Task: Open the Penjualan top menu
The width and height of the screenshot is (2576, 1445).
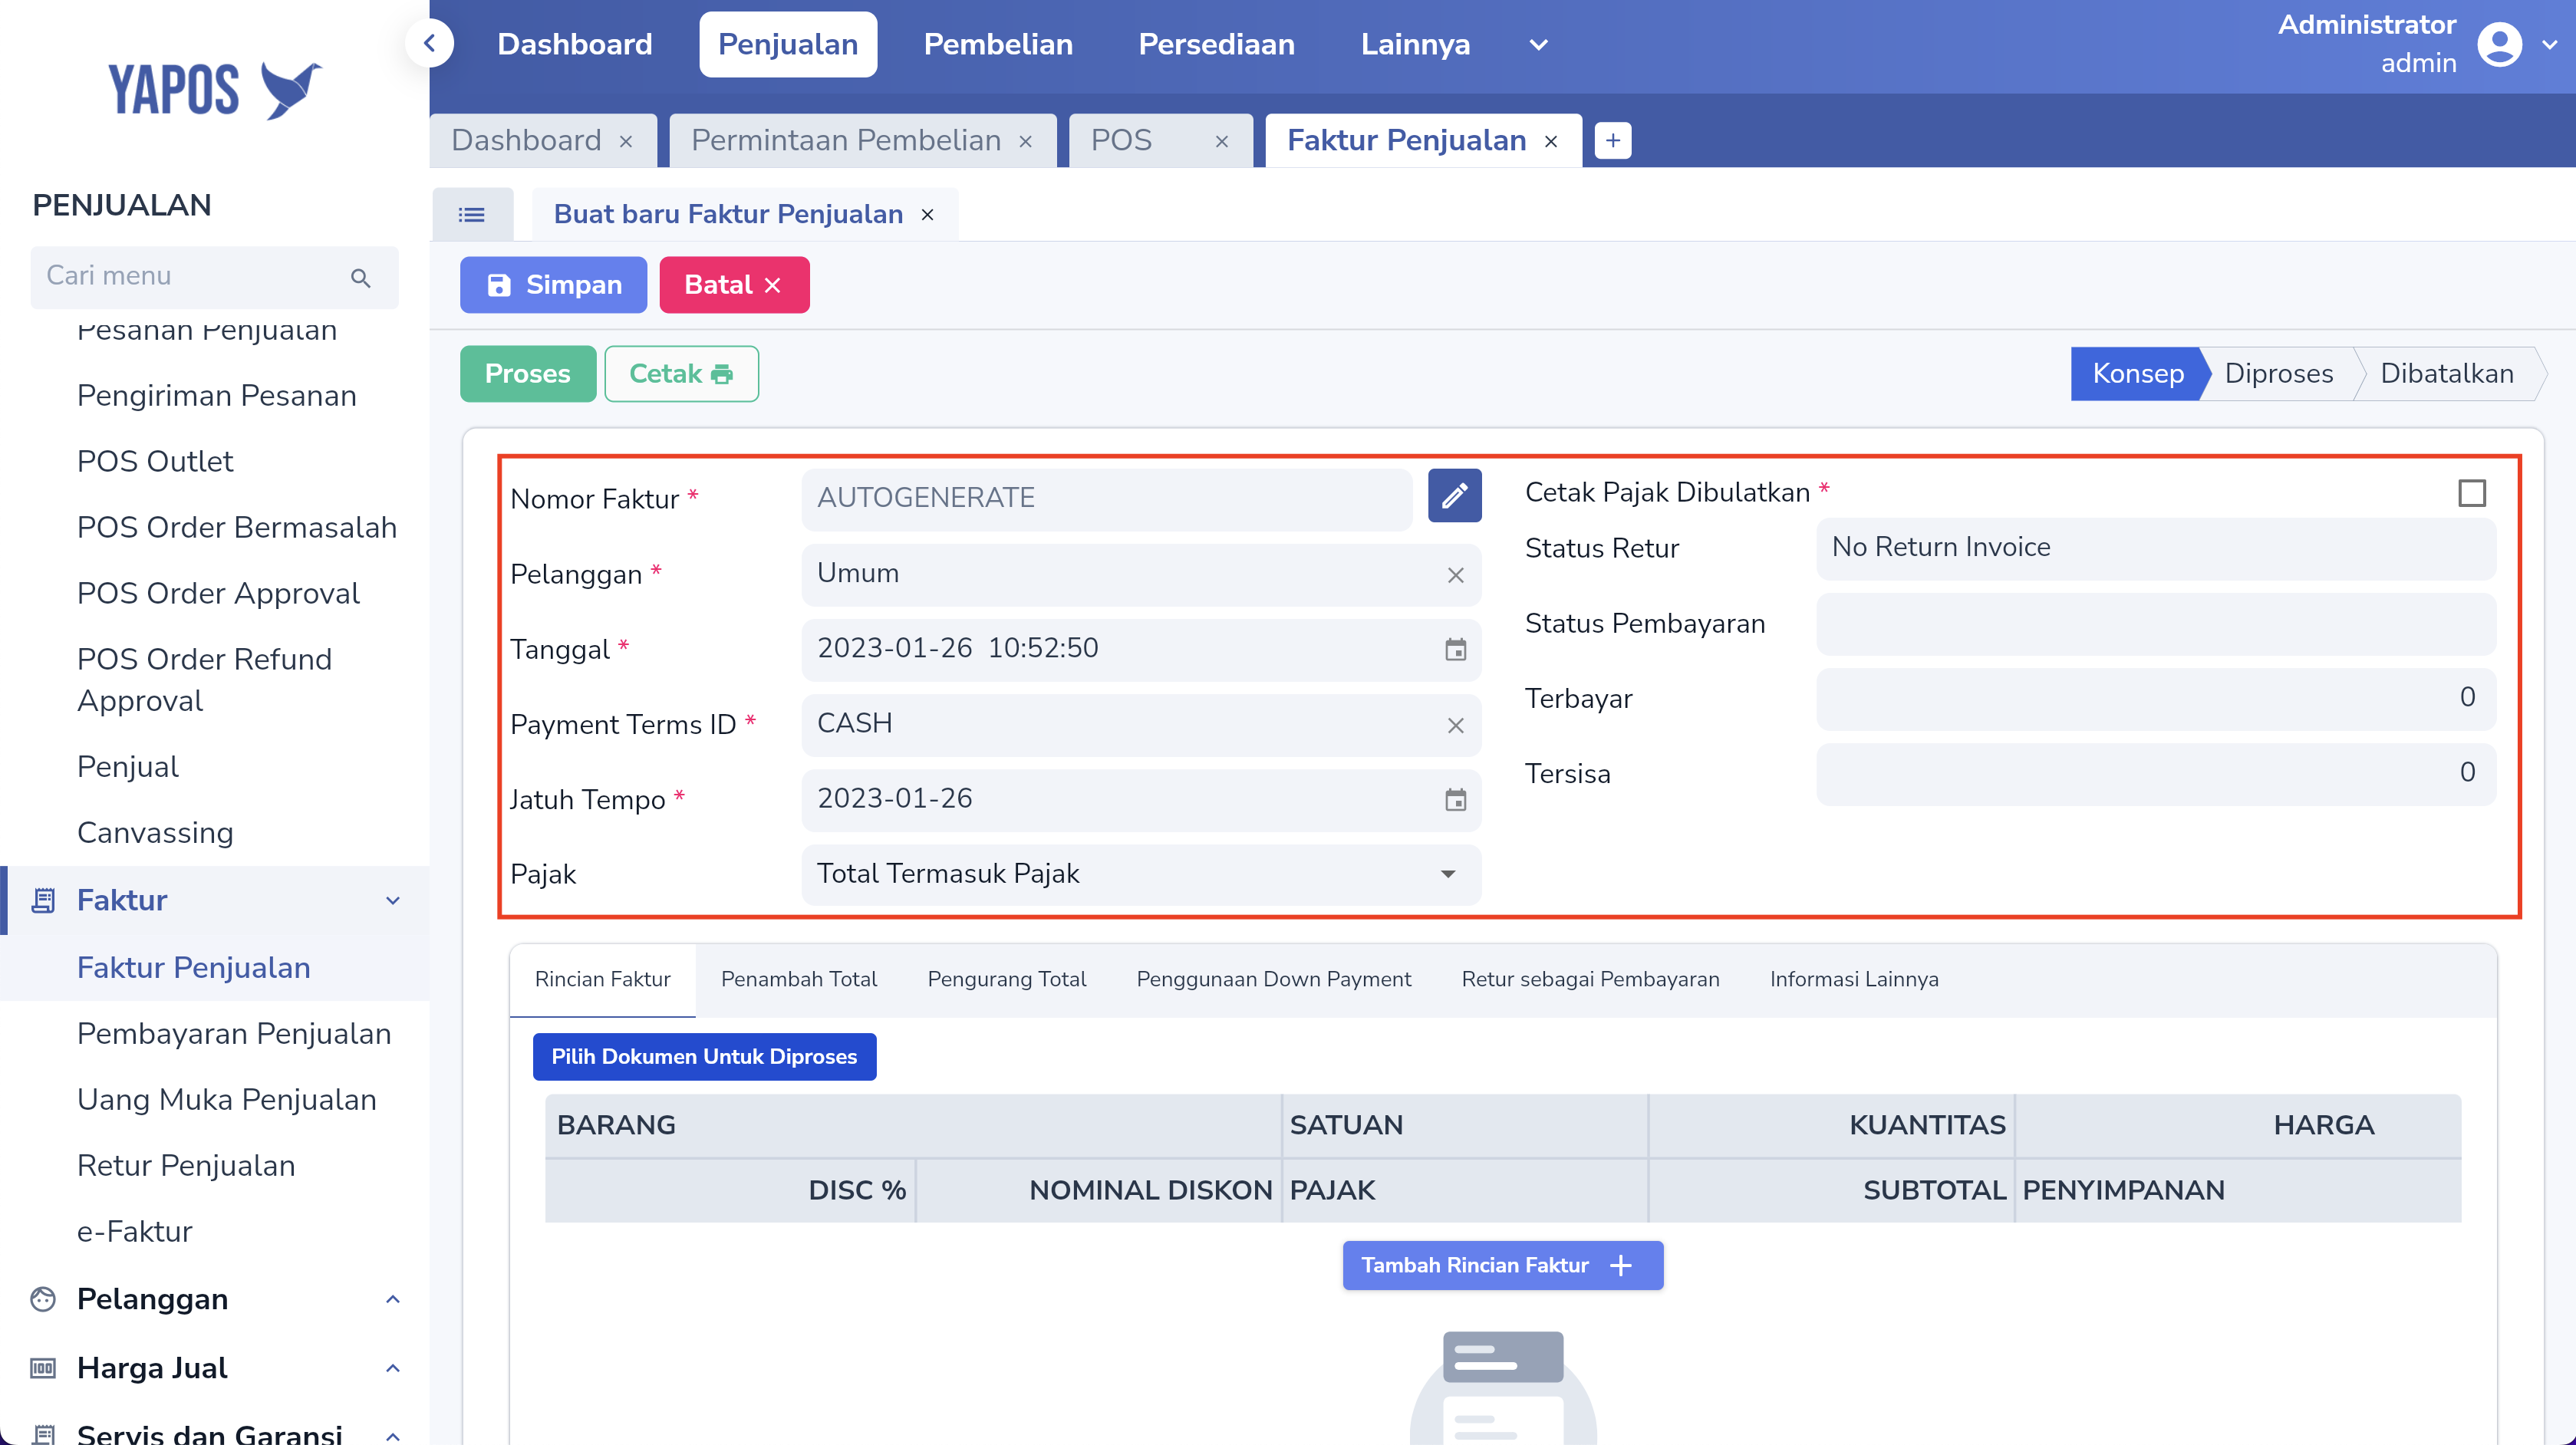Action: click(x=788, y=44)
